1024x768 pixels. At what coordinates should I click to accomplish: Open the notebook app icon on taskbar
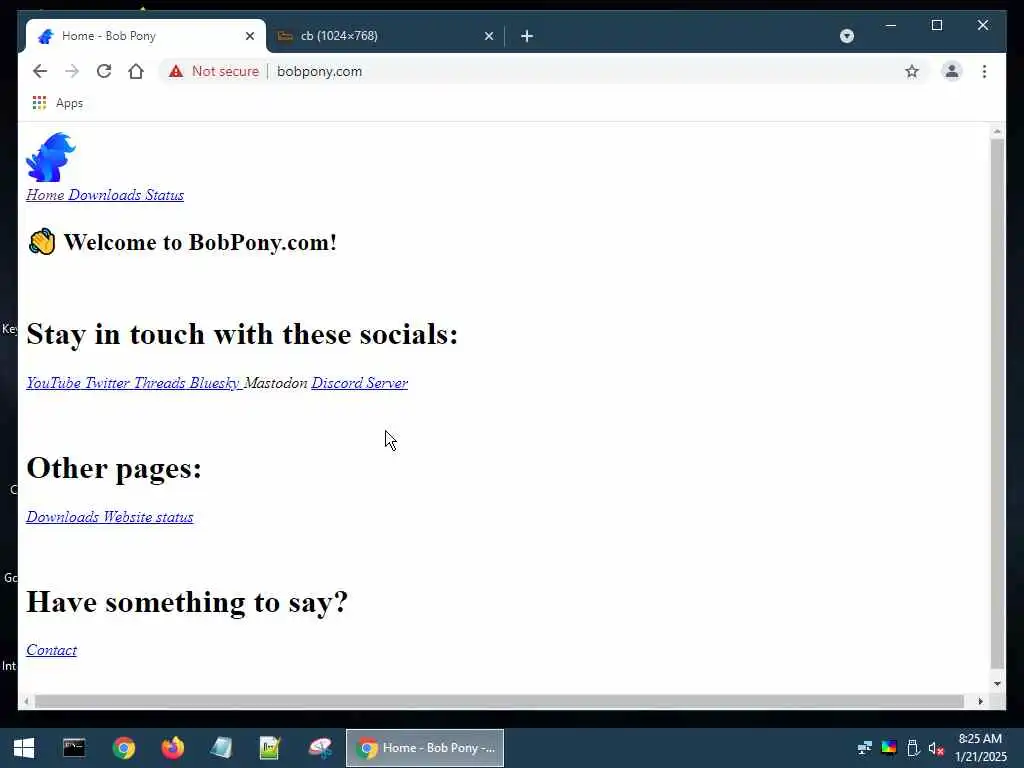221,748
